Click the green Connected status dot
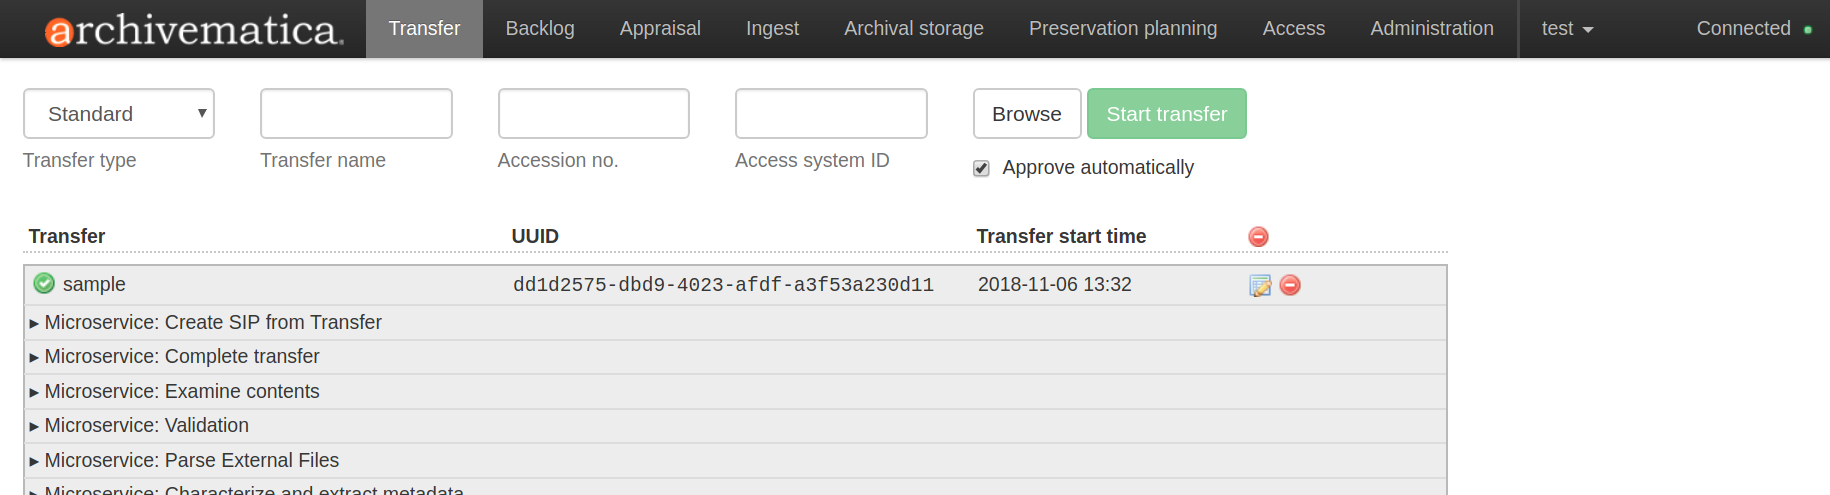This screenshot has width=1830, height=495. pyautogui.click(x=1808, y=30)
